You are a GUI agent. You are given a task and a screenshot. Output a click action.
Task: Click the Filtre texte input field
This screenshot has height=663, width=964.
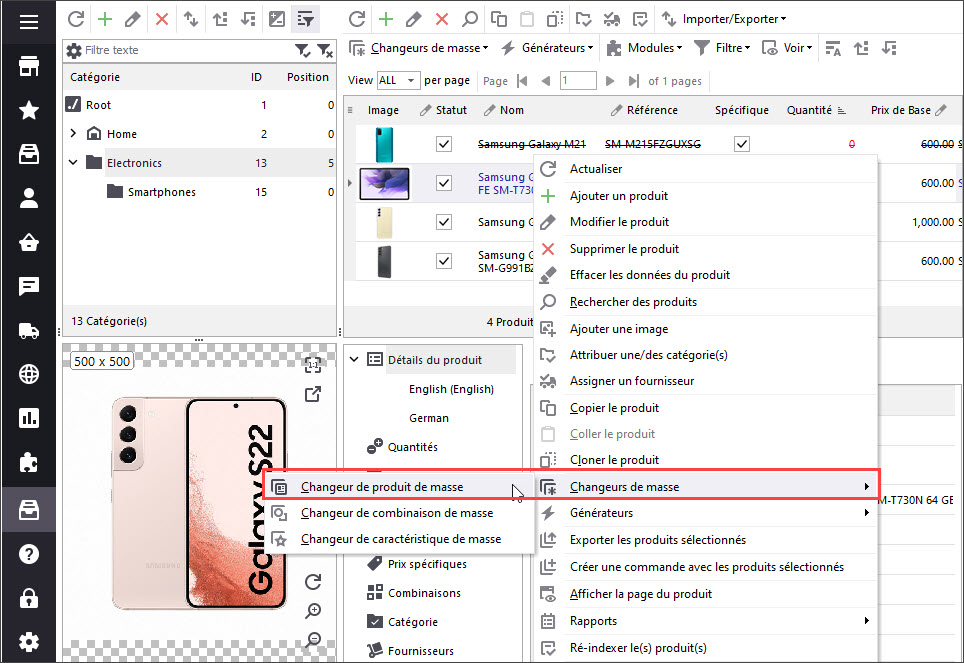[188, 50]
